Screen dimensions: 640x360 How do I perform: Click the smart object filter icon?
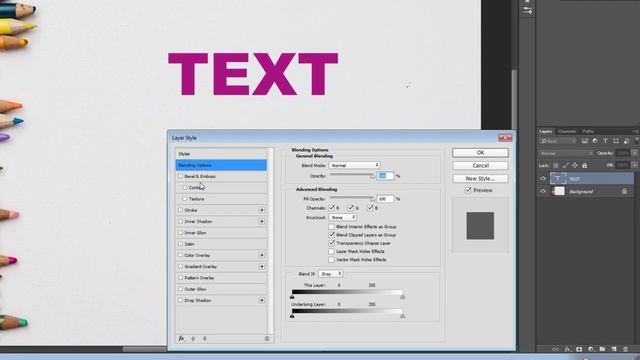tap(626, 141)
